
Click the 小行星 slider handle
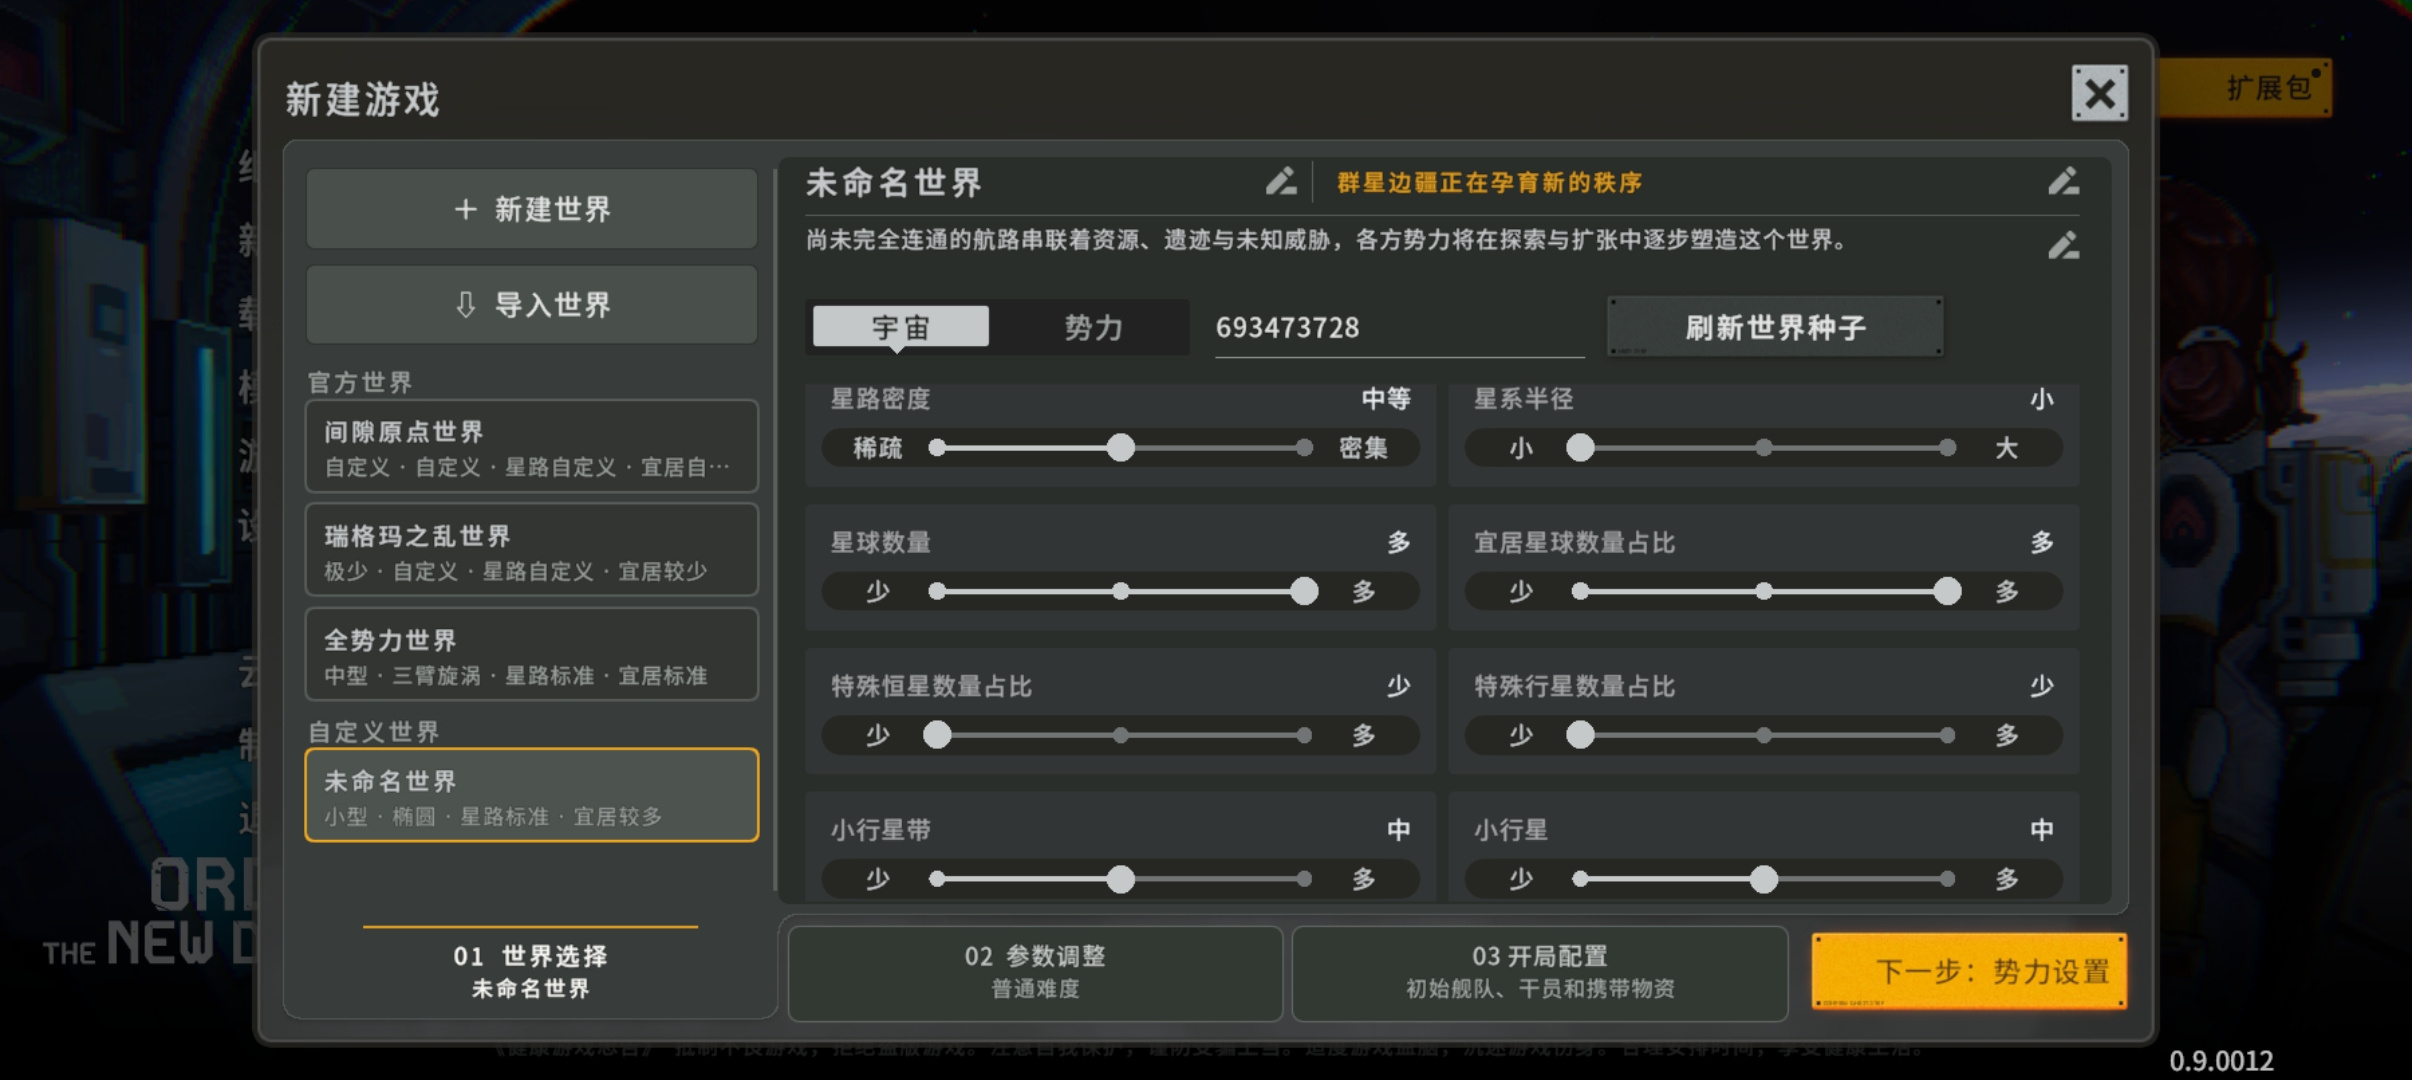tap(1764, 879)
